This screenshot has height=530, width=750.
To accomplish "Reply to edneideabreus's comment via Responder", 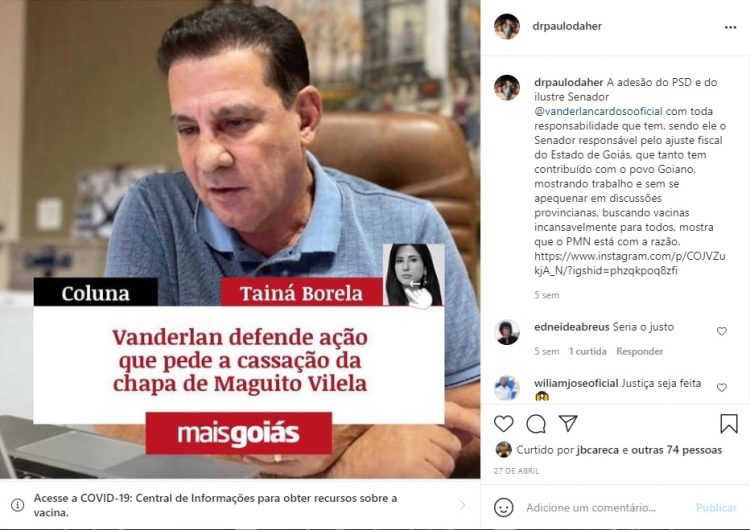I will pyautogui.click(x=640, y=352).
